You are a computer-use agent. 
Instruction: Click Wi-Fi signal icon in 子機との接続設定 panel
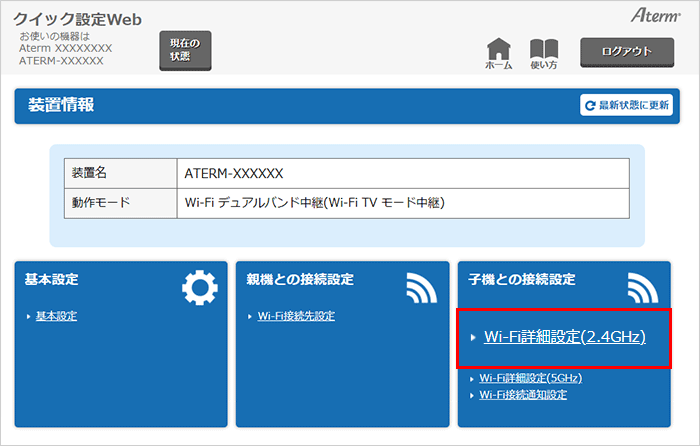643,288
